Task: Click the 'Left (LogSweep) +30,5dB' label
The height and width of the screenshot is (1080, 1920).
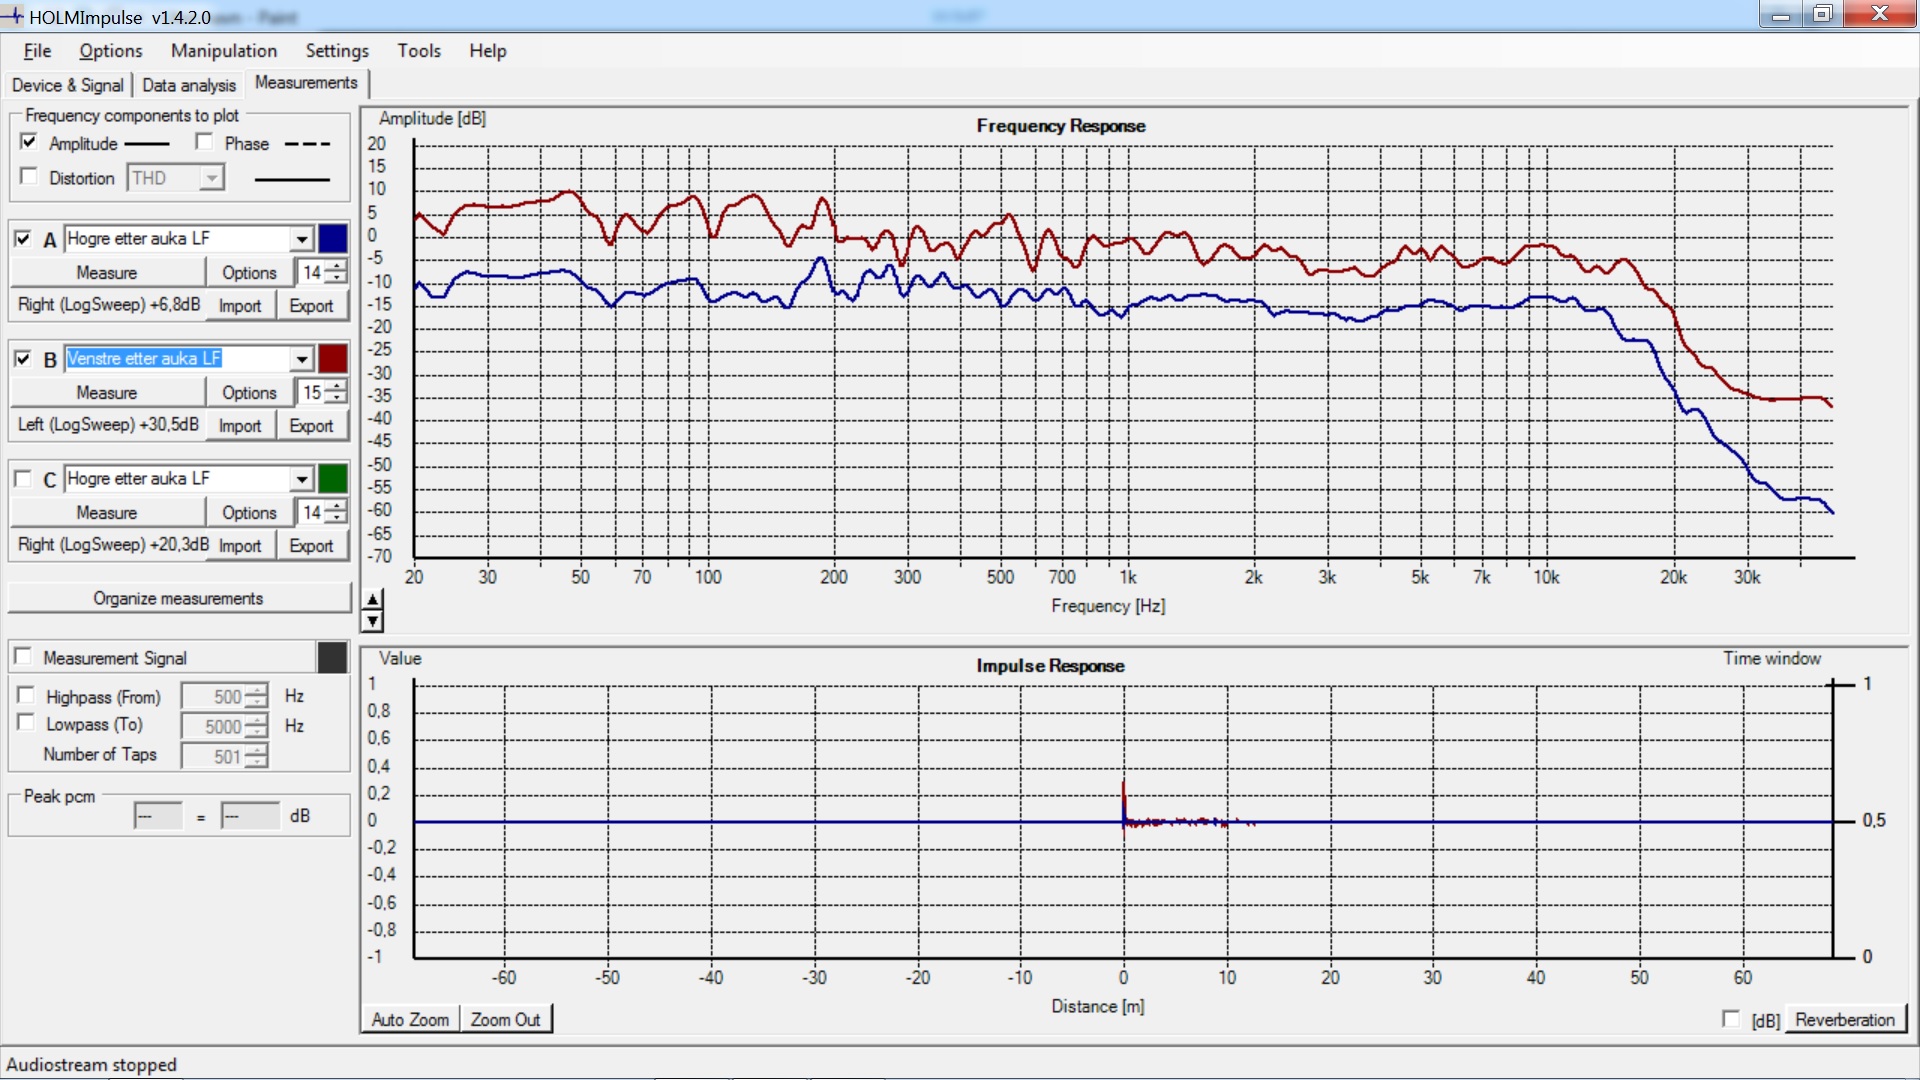Action: pos(108,424)
